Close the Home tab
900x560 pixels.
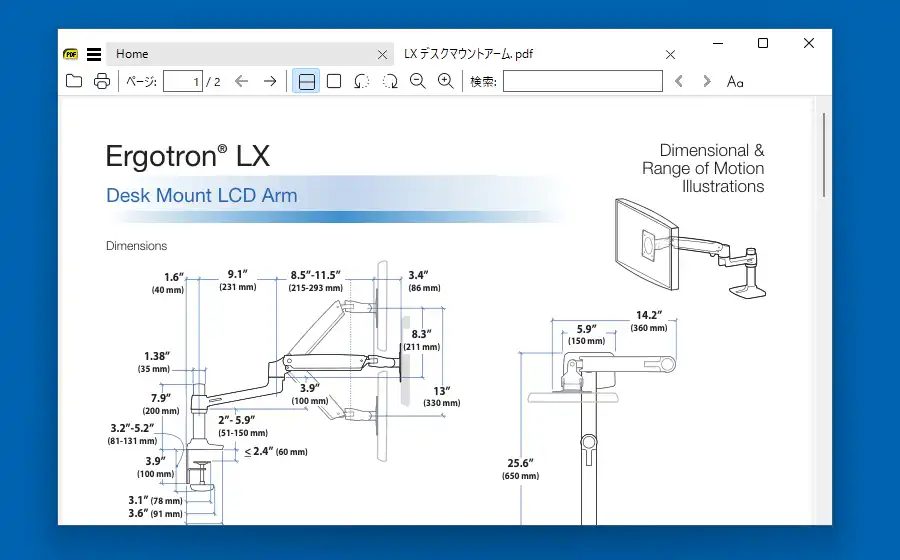(x=382, y=55)
